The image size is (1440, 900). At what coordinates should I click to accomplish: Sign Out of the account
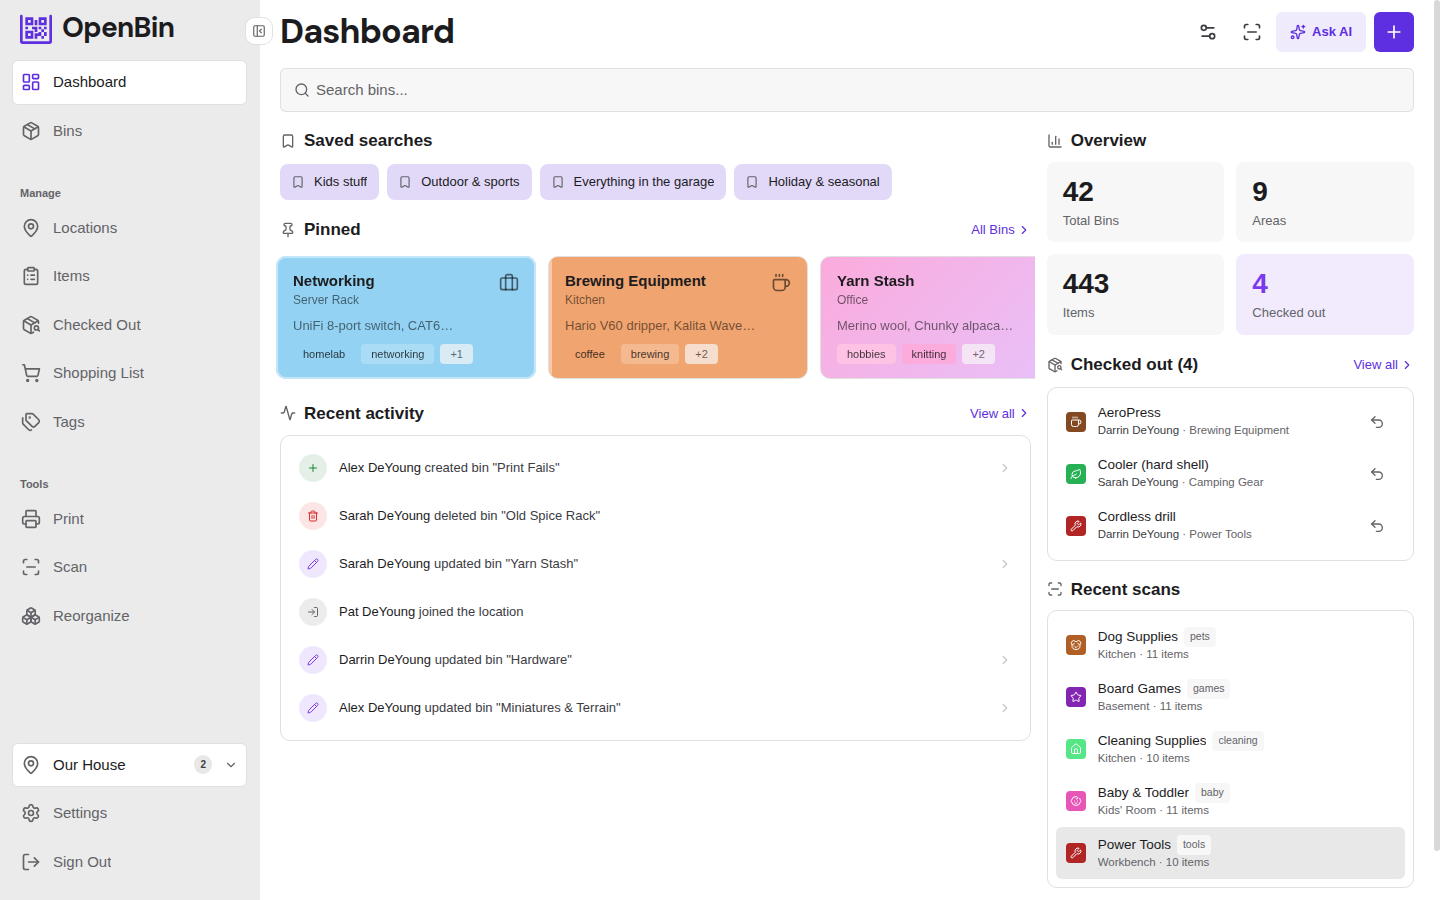[129, 862]
